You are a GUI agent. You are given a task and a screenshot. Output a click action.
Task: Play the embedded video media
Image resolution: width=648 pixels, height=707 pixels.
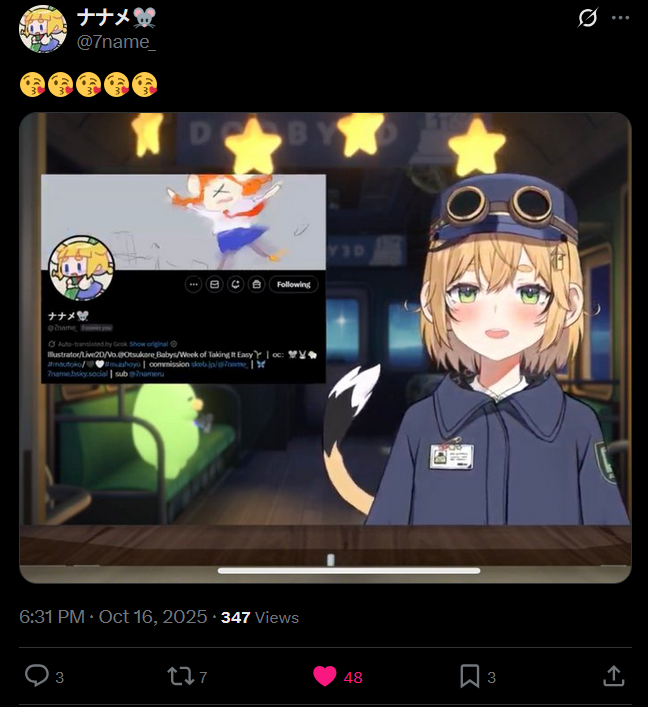tap(325, 347)
